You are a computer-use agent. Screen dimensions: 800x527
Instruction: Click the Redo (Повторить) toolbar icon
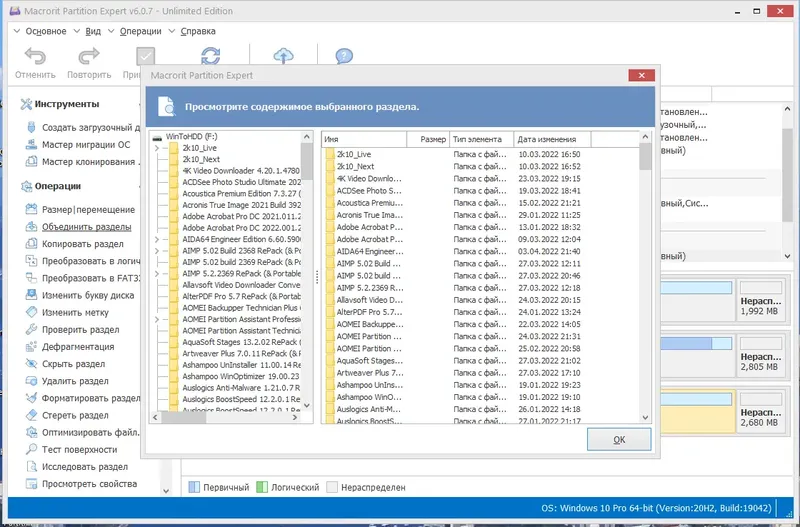tap(89, 56)
